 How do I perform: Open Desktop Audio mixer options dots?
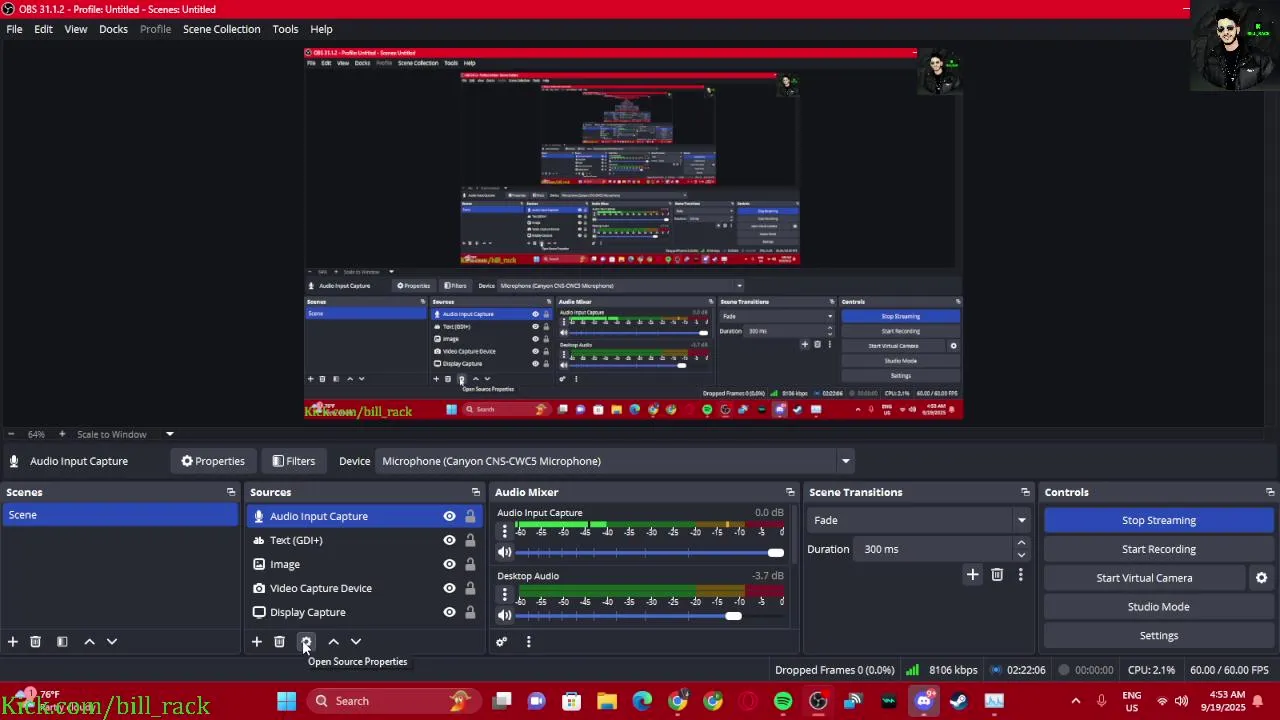coord(504,595)
